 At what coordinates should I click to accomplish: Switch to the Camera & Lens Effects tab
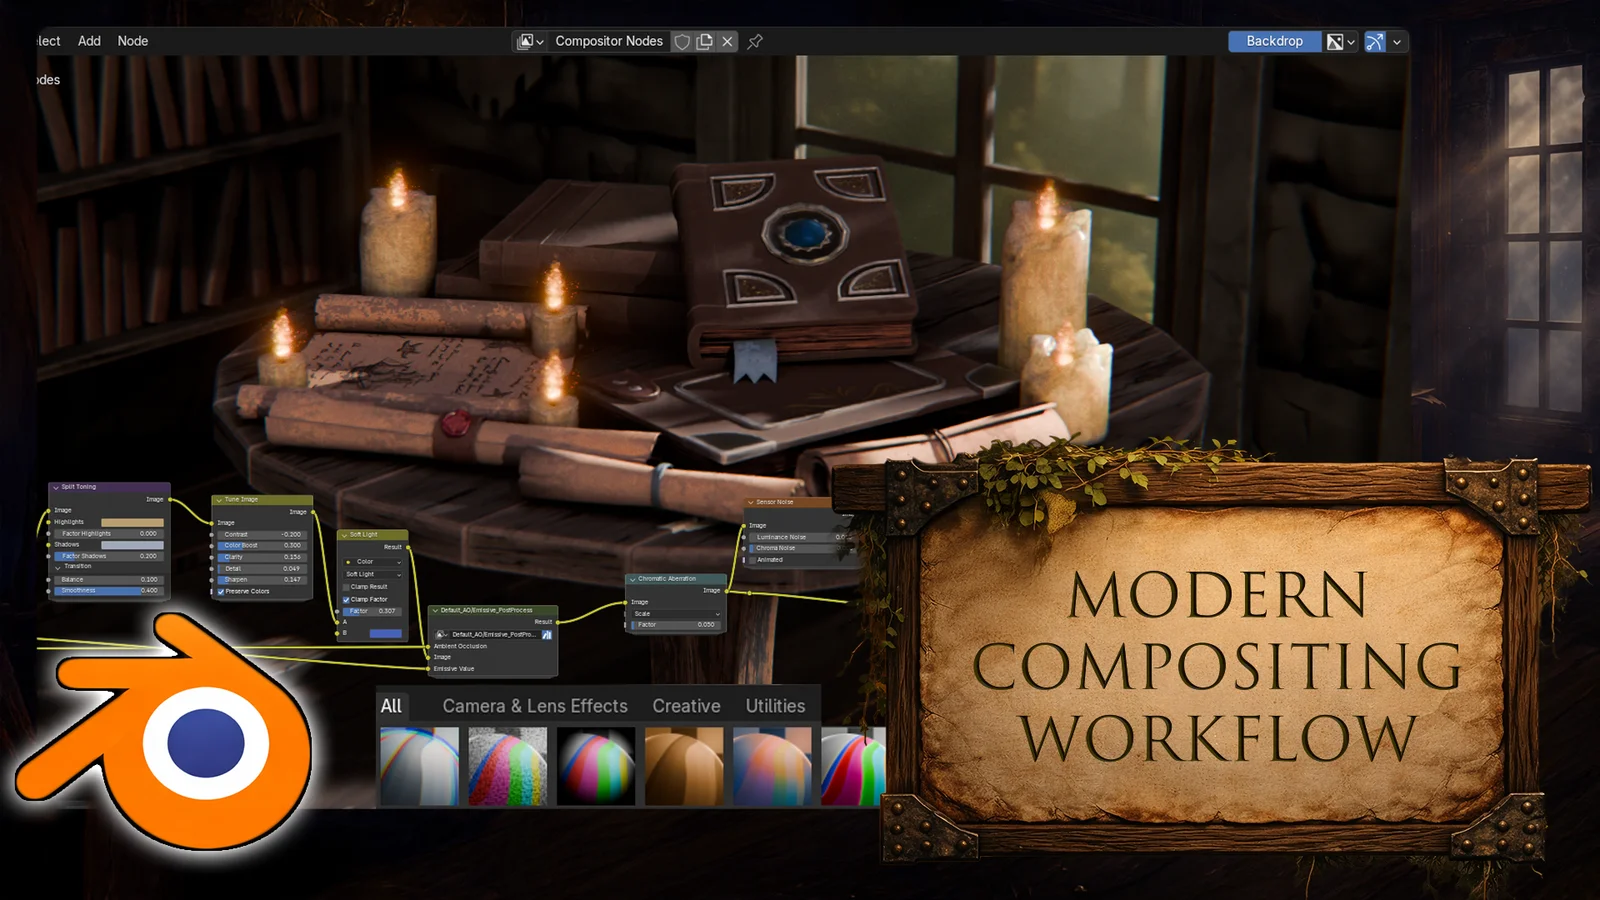tap(534, 706)
